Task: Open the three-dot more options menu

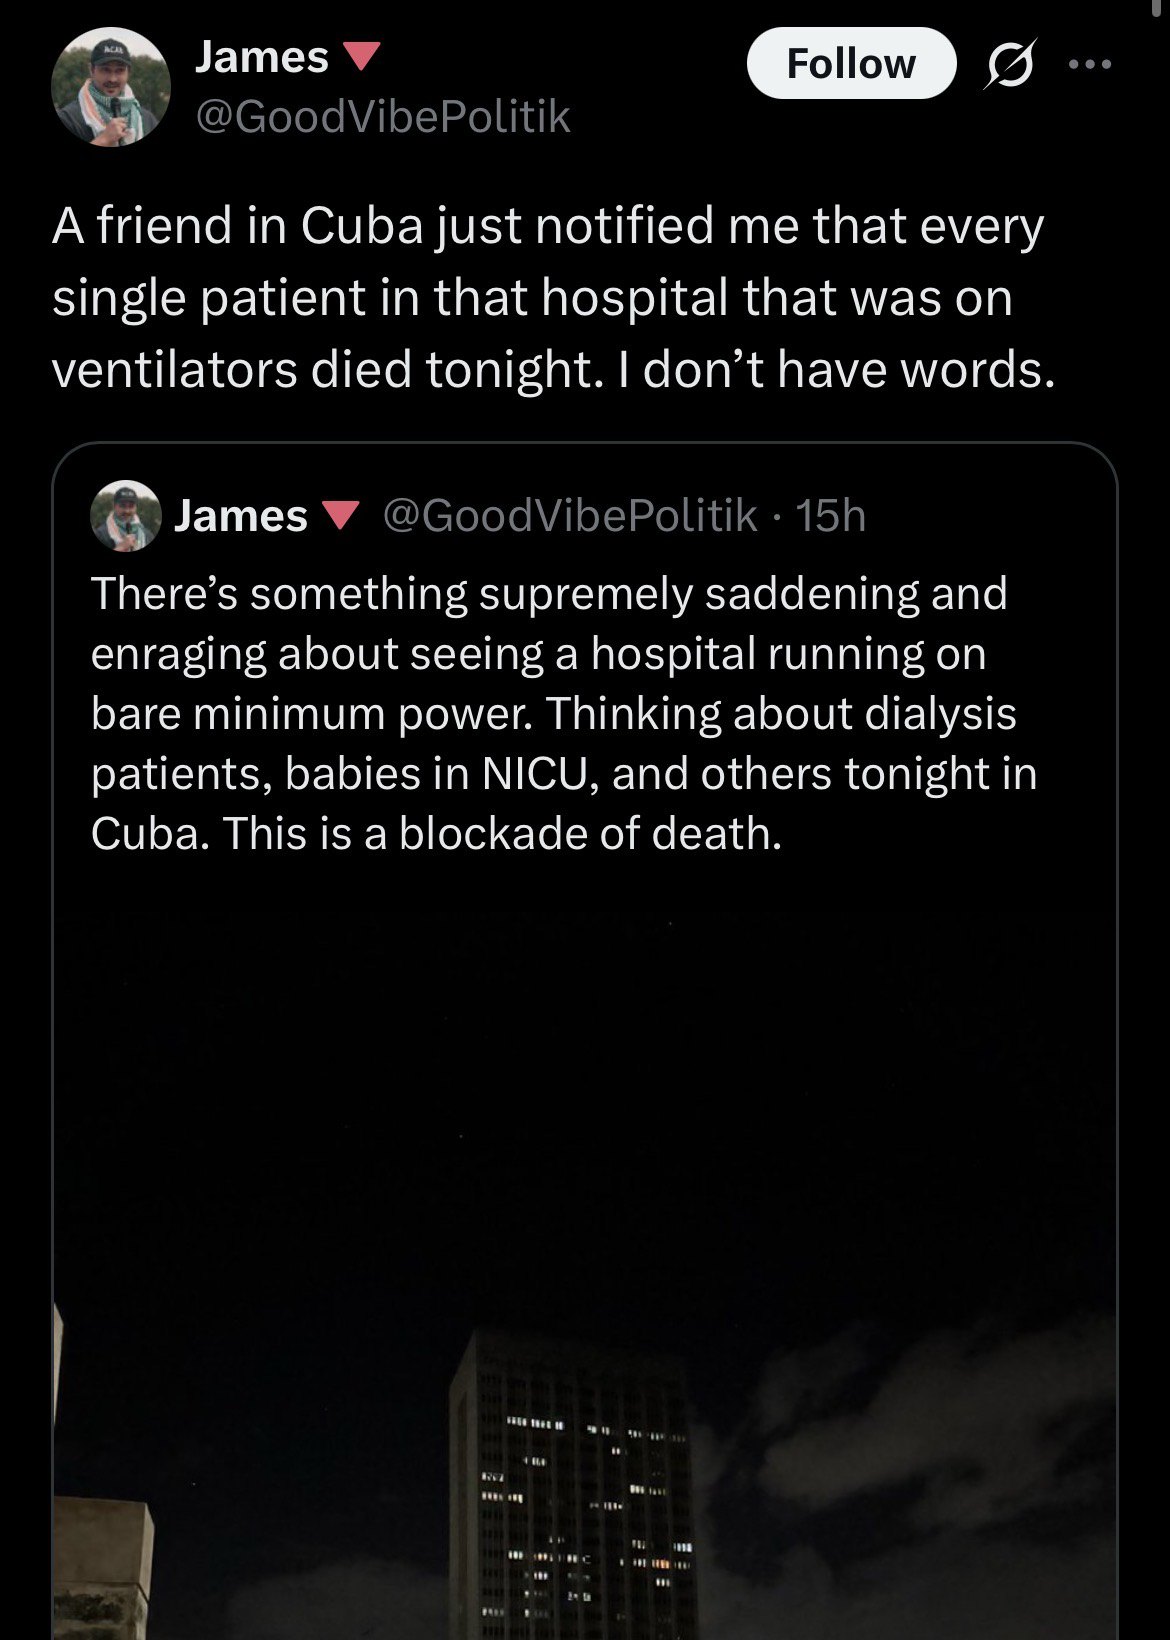Action: pos(1089,64)
